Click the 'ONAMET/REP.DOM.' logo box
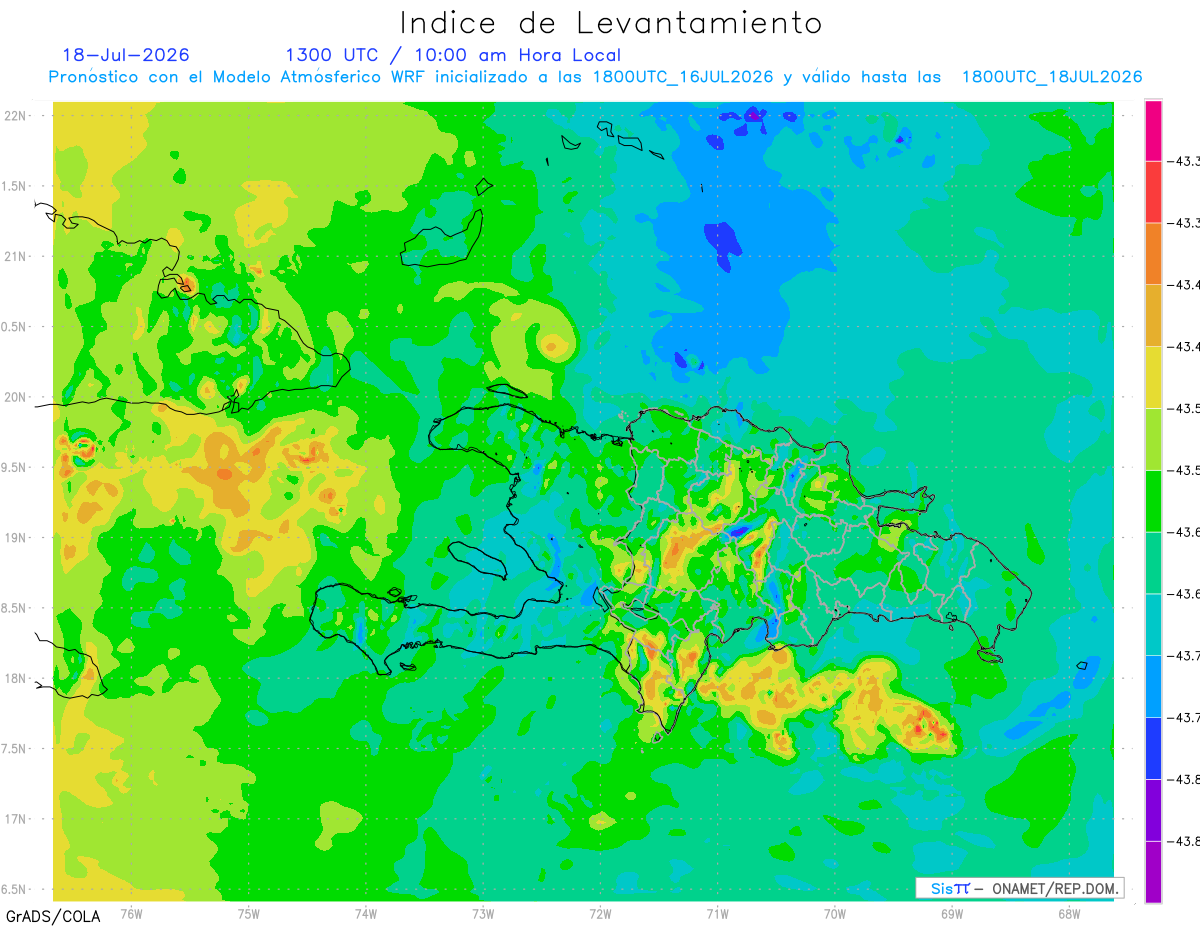 coord(1019,888)
